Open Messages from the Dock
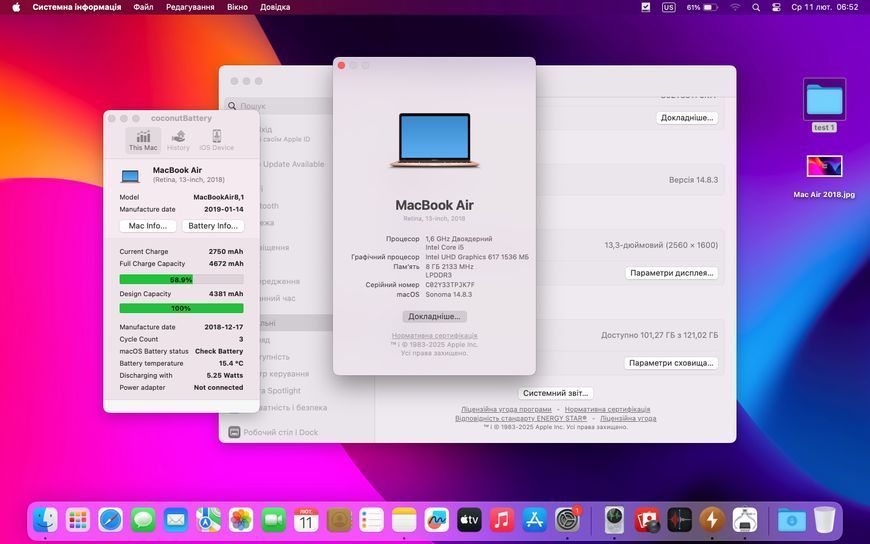 [x=143, y=520]
